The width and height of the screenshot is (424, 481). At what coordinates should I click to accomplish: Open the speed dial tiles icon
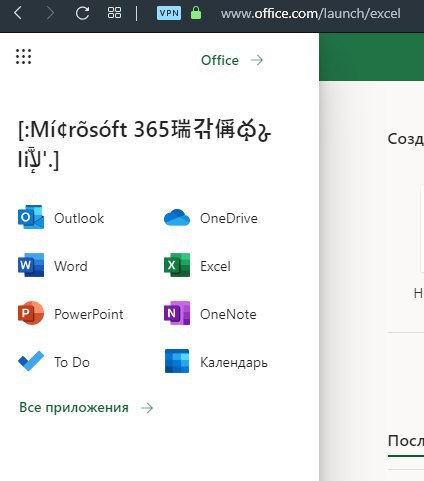point(114,13)
